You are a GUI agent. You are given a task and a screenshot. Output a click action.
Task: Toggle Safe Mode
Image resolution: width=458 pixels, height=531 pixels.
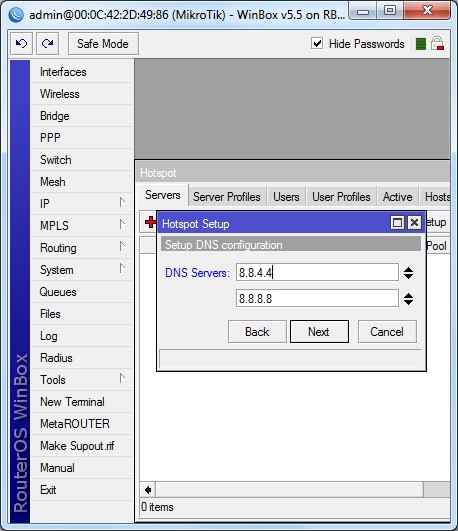click(103, 43)
